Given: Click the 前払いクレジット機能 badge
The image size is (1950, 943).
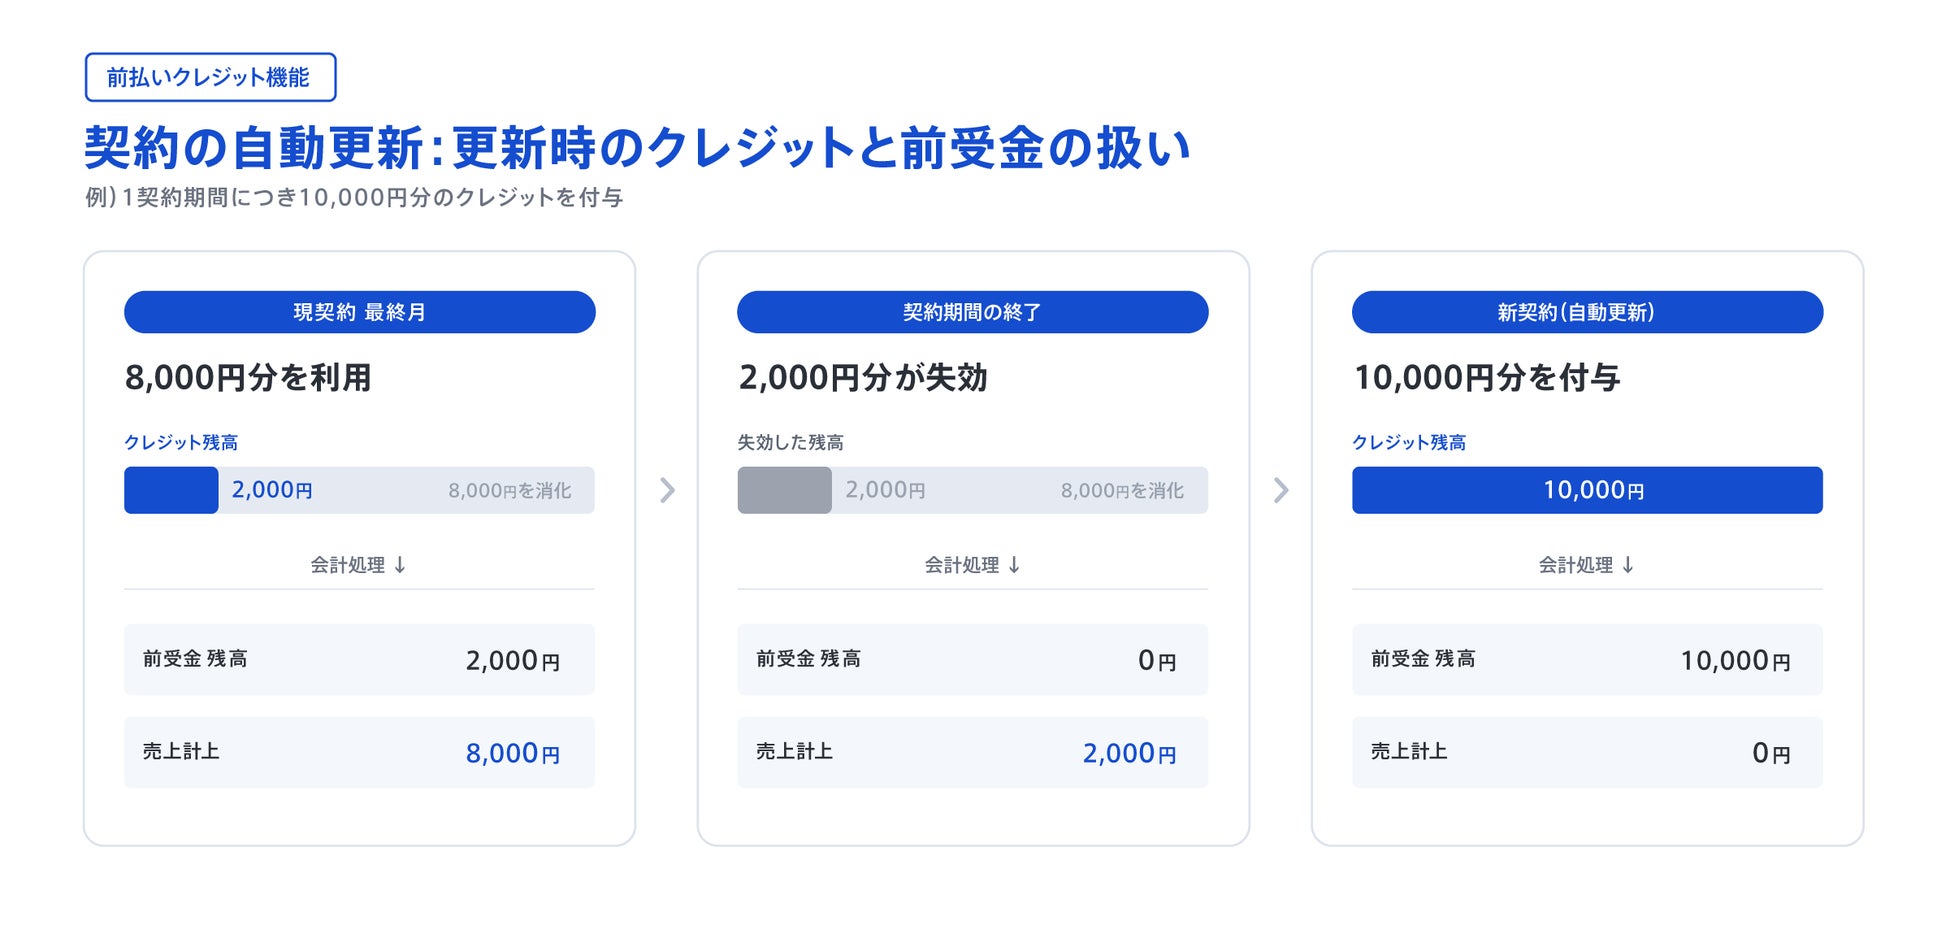Looking at the screenshot, I should [x=210, y=77].
